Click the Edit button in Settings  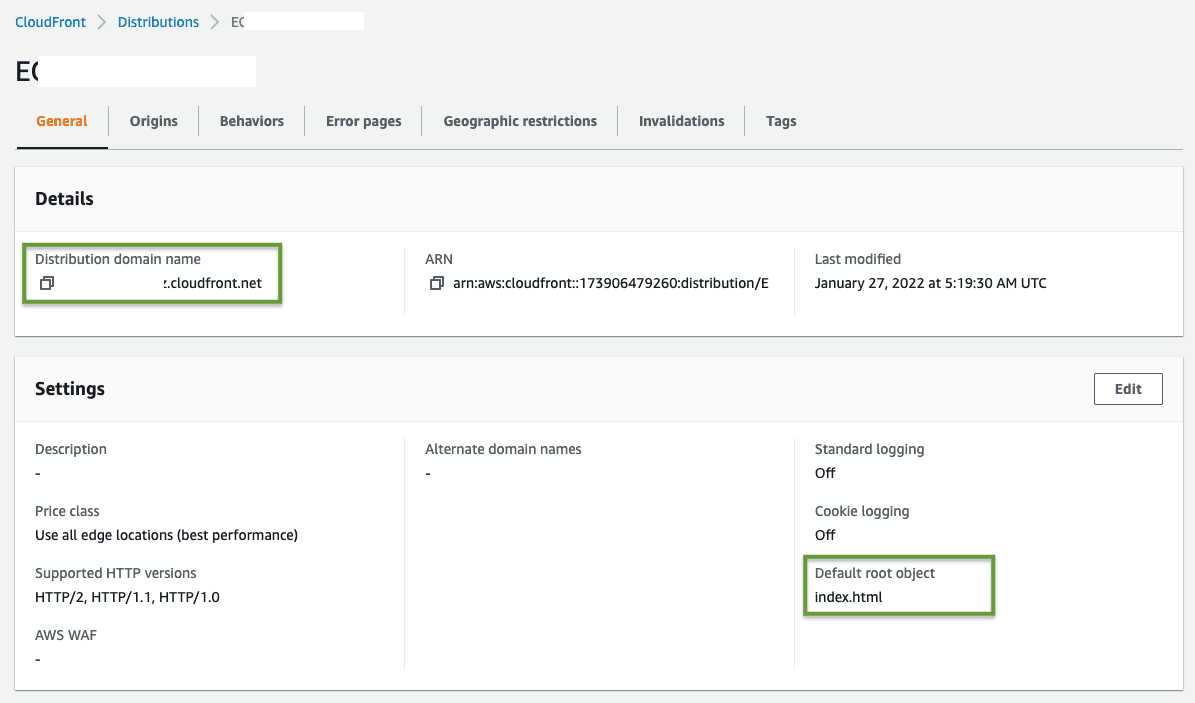pos(1128,388)
